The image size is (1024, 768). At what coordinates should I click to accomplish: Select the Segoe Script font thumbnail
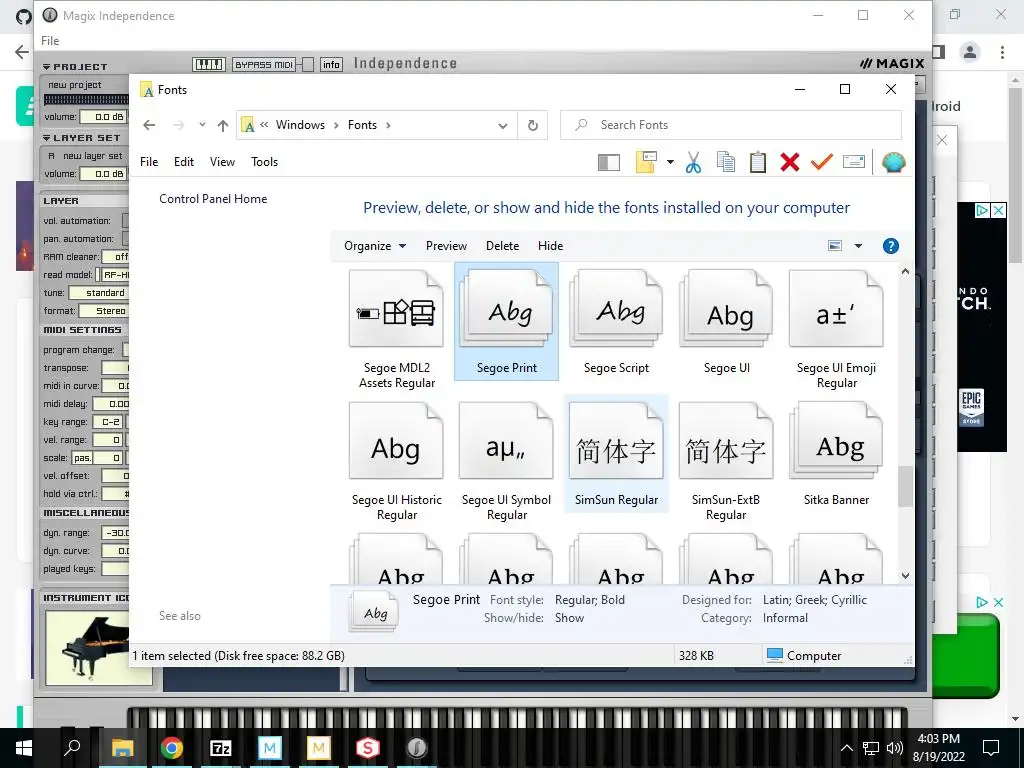coord(616,321)
